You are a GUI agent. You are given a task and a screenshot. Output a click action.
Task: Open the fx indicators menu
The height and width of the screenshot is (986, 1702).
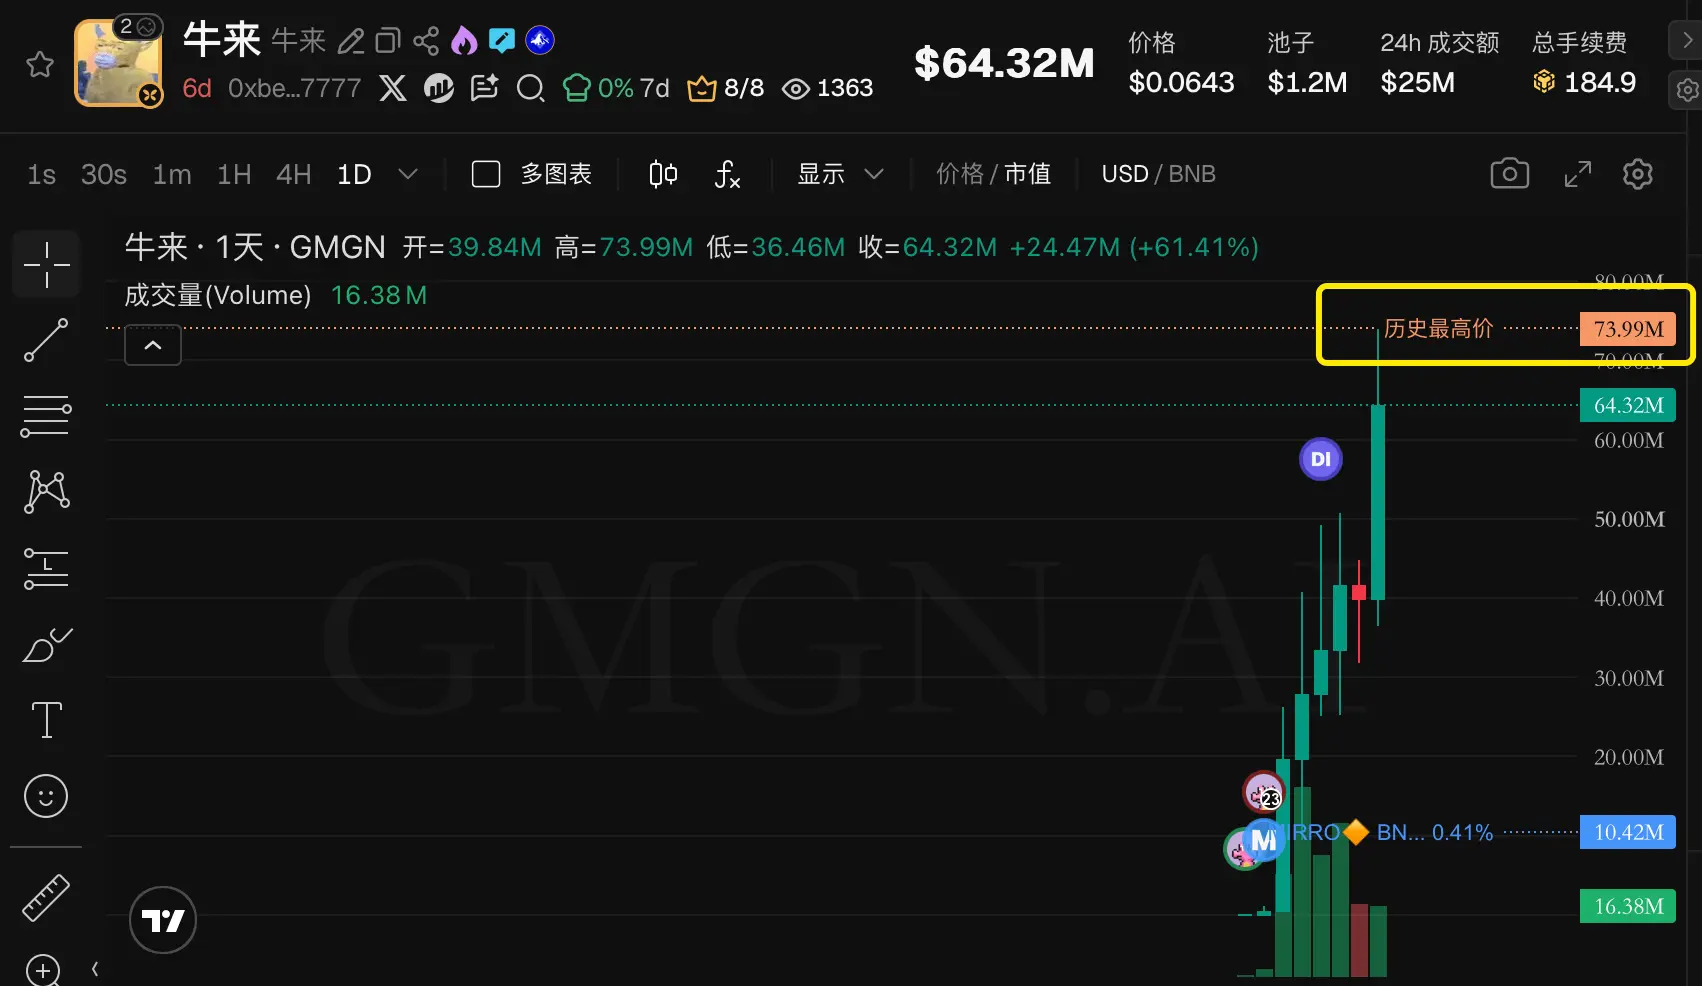[x=728, y=175]
